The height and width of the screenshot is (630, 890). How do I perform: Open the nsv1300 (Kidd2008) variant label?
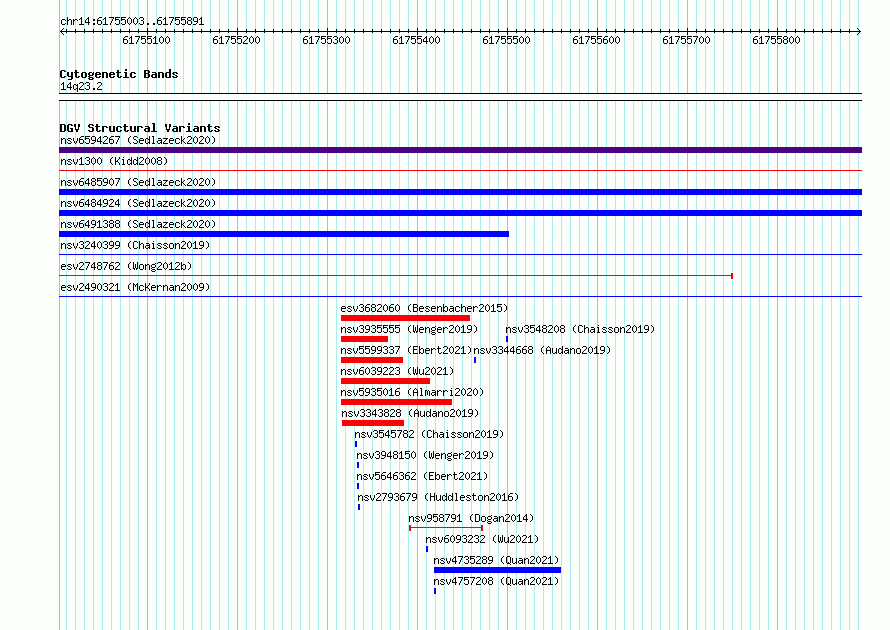(114, 161)
